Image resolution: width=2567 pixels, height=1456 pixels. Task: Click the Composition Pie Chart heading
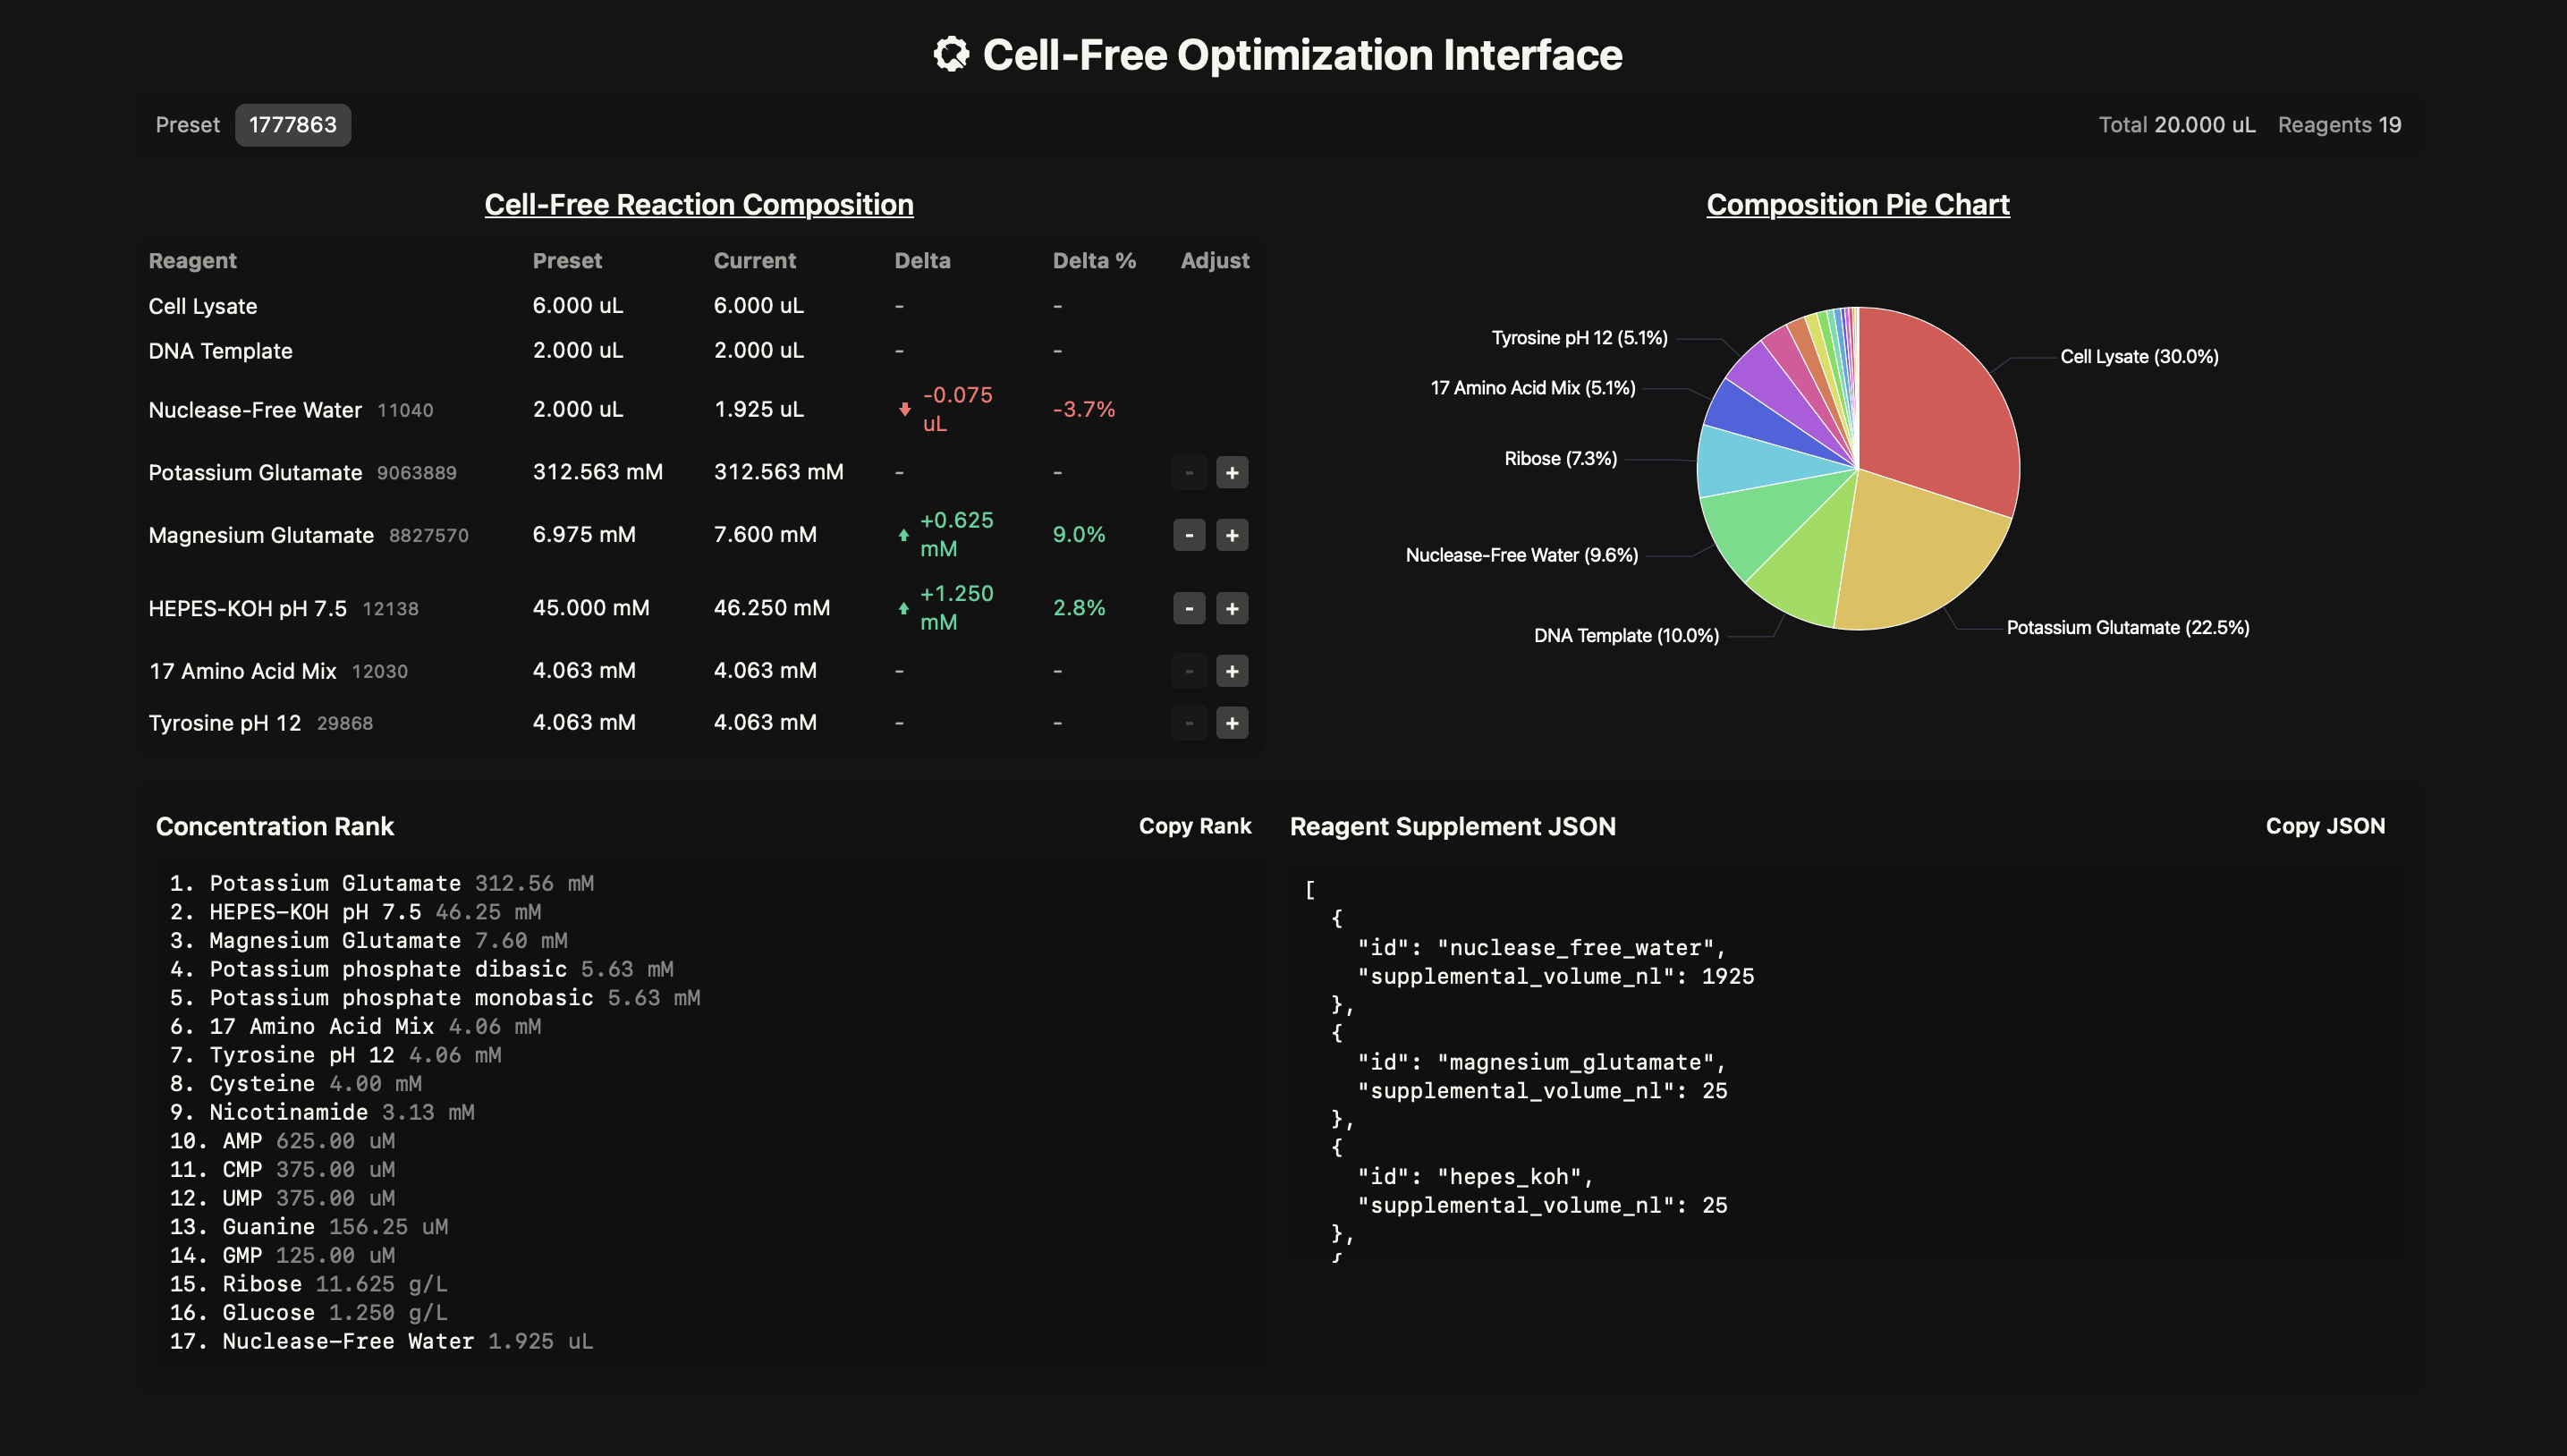[1857, 204]
